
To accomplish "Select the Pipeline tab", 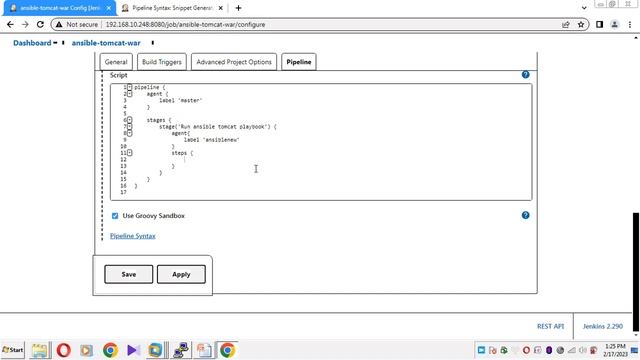I will pos(298,62).
